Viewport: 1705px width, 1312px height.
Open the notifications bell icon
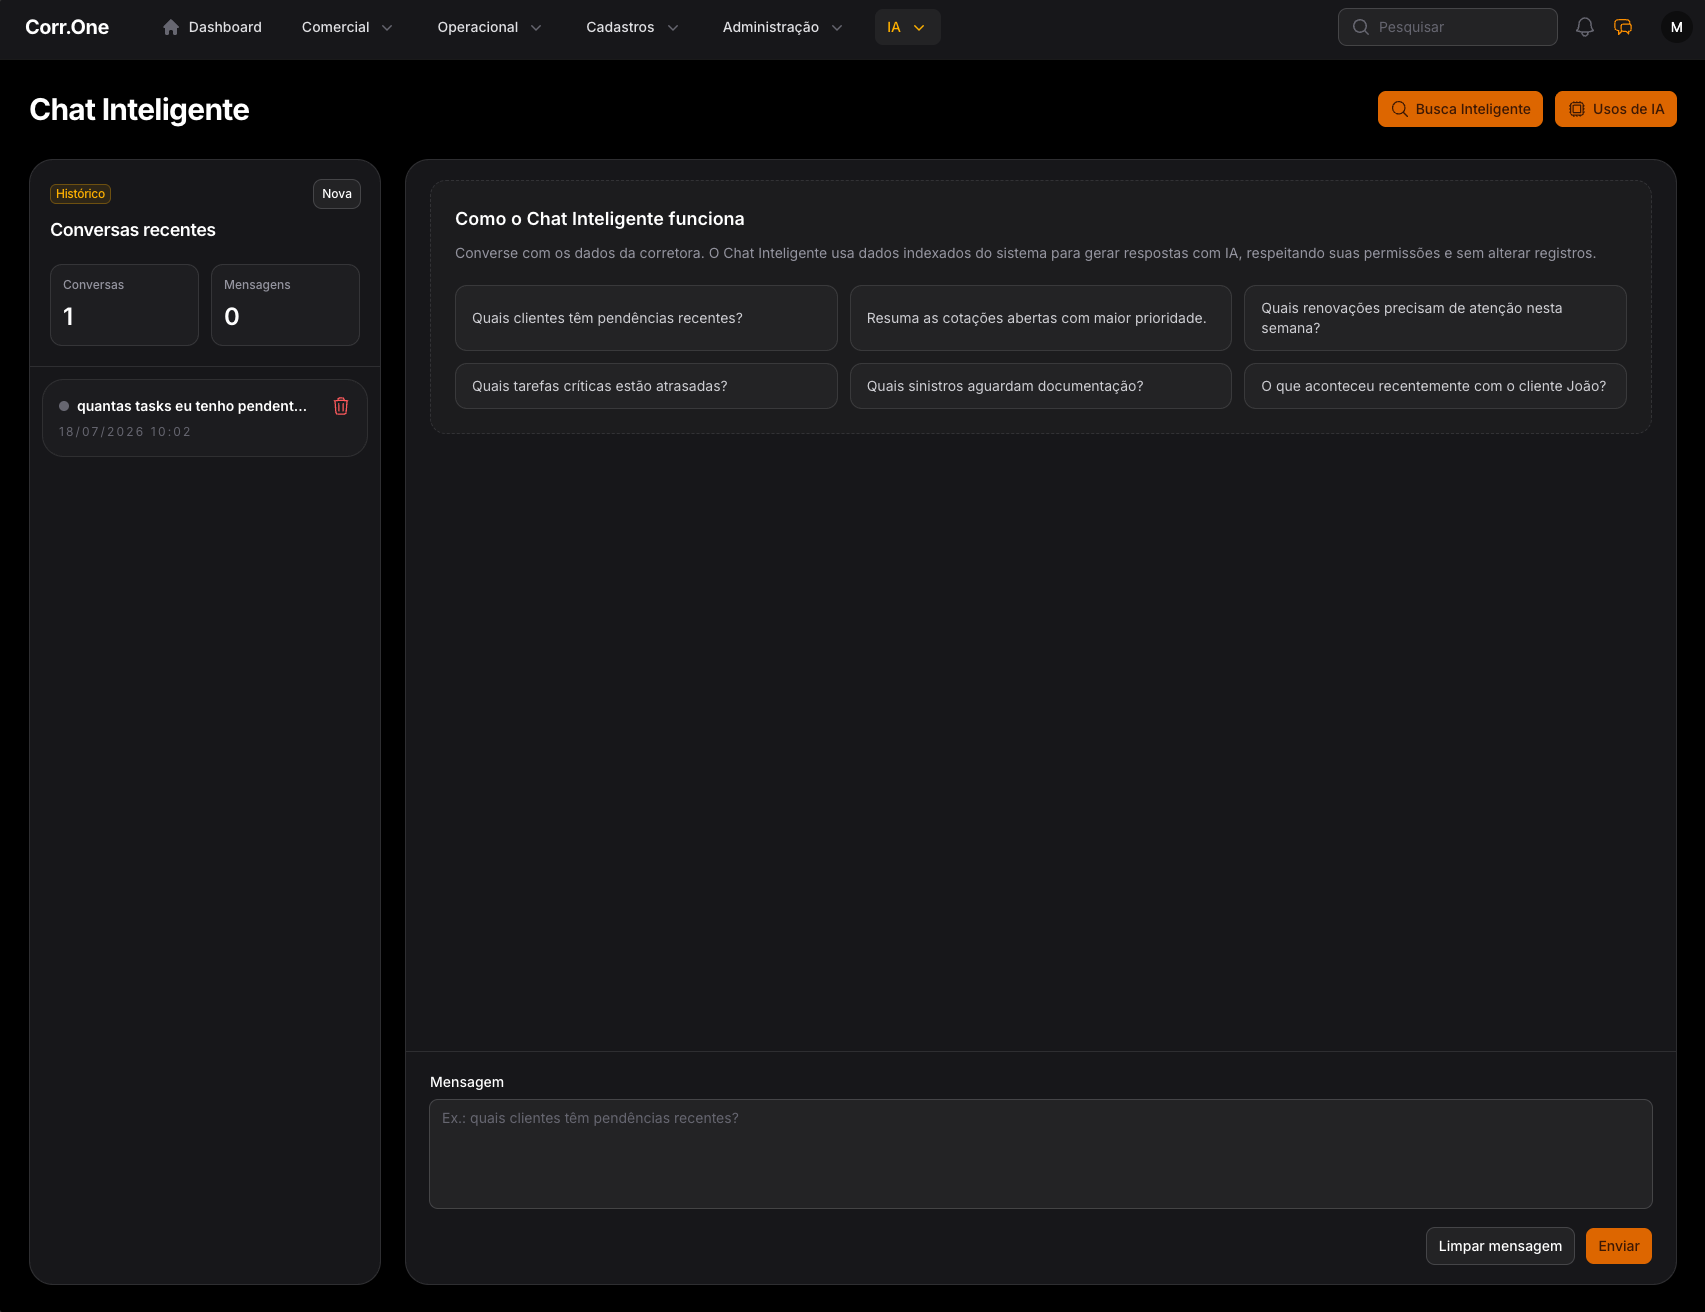pos(1585,27)
